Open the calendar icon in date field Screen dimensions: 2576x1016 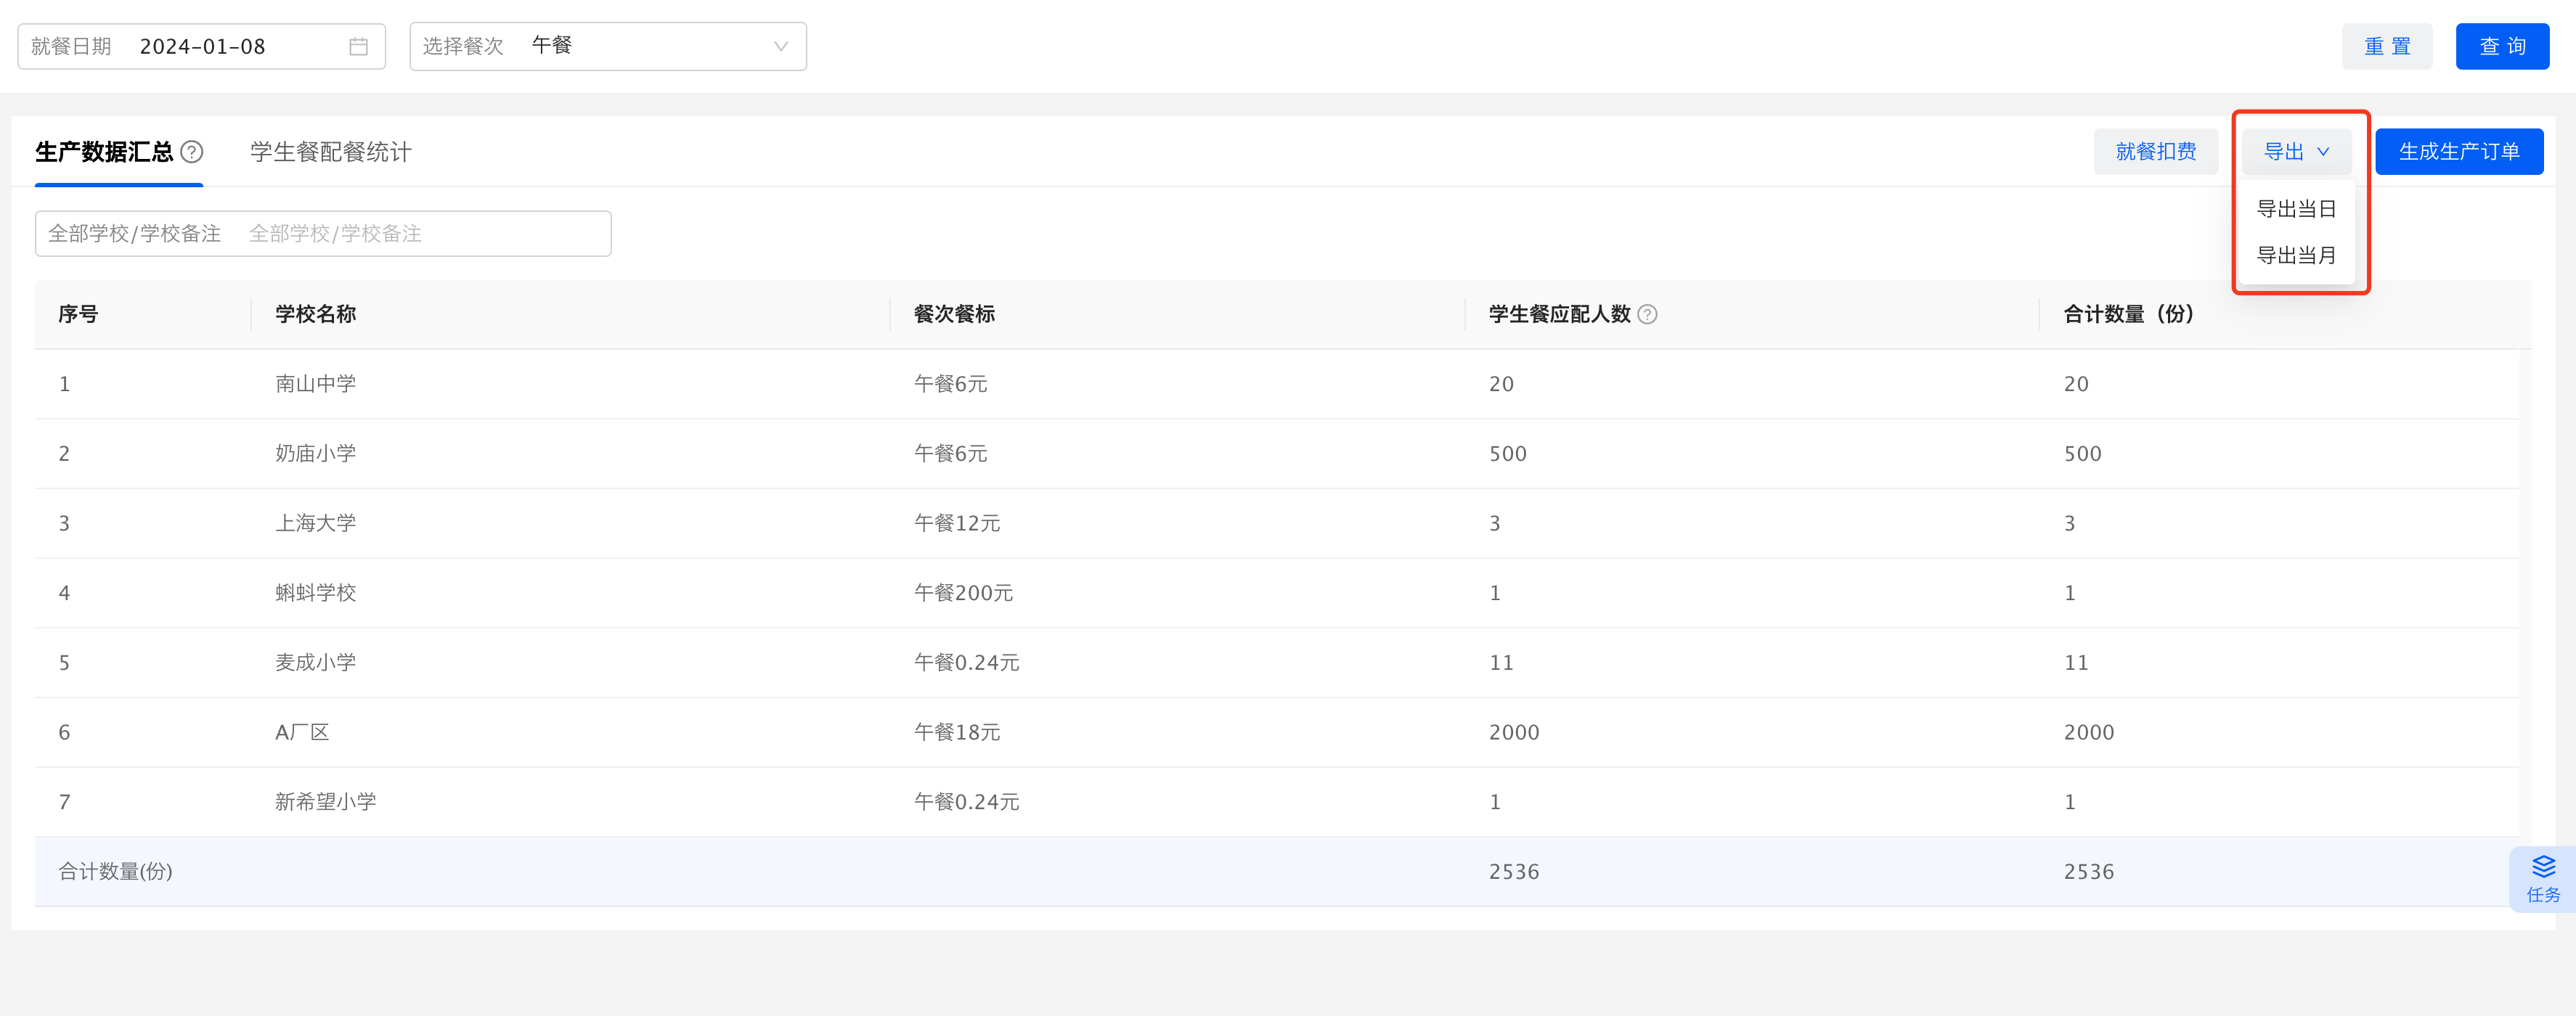pyautogui.click(x=358, y=47)
